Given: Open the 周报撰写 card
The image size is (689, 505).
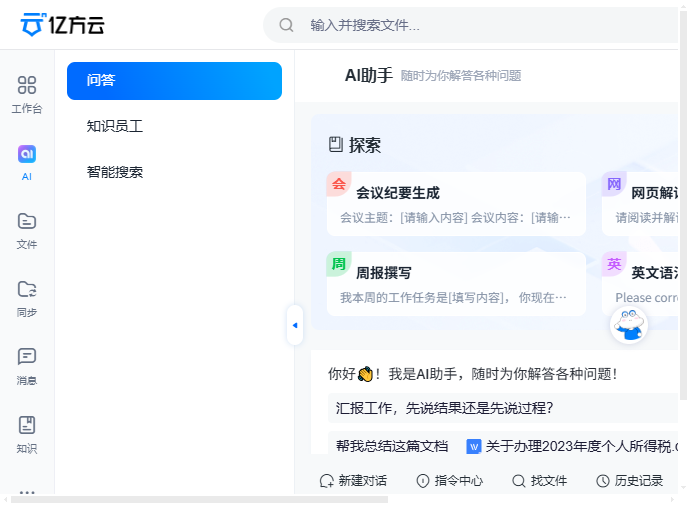Looking at the screenshot, I should [456, 284].
